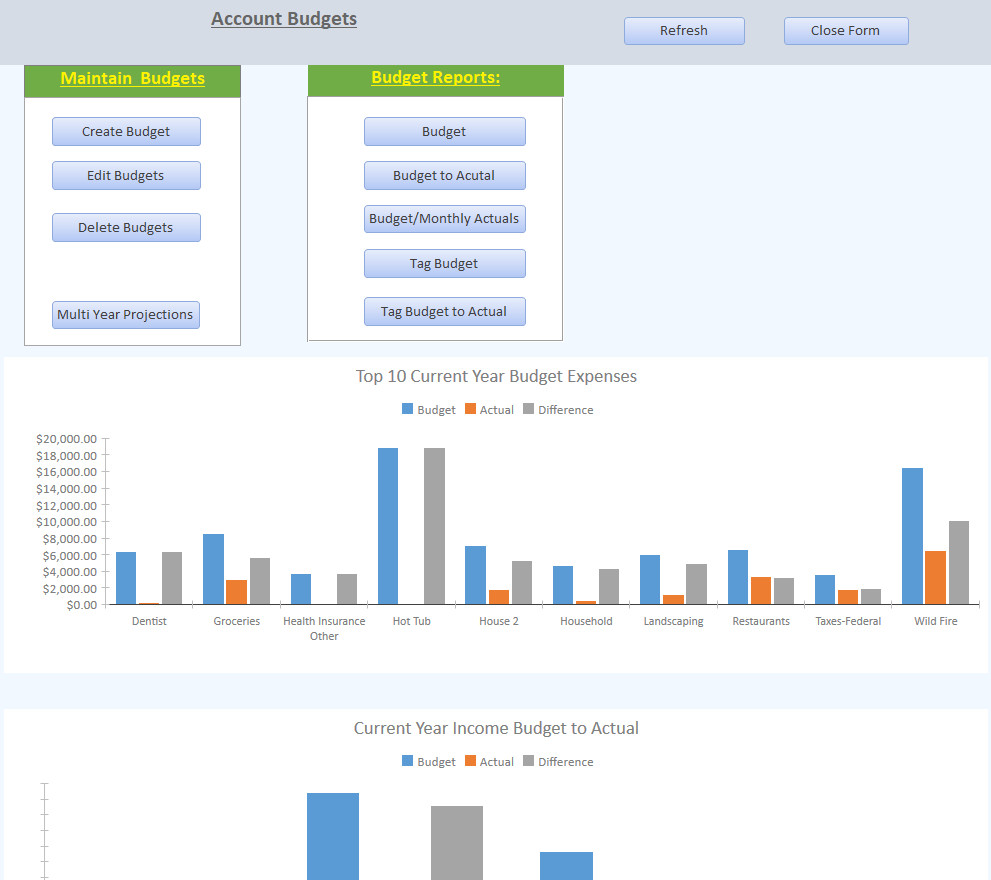Click the Maintain Budgets header
The height and width of the screenshot is (880, 991).
click(x=132, y=78)
